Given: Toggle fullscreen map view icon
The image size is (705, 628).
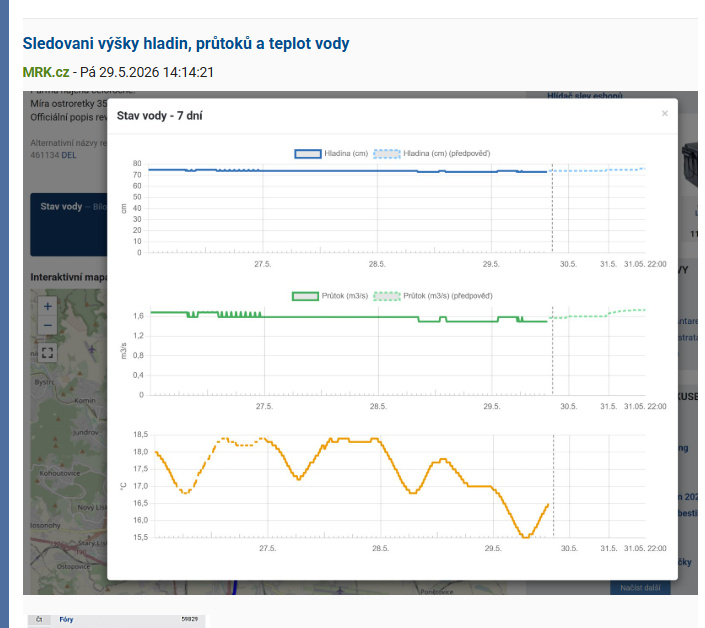Looking at the screenshot, I should (x=47, y=353).
